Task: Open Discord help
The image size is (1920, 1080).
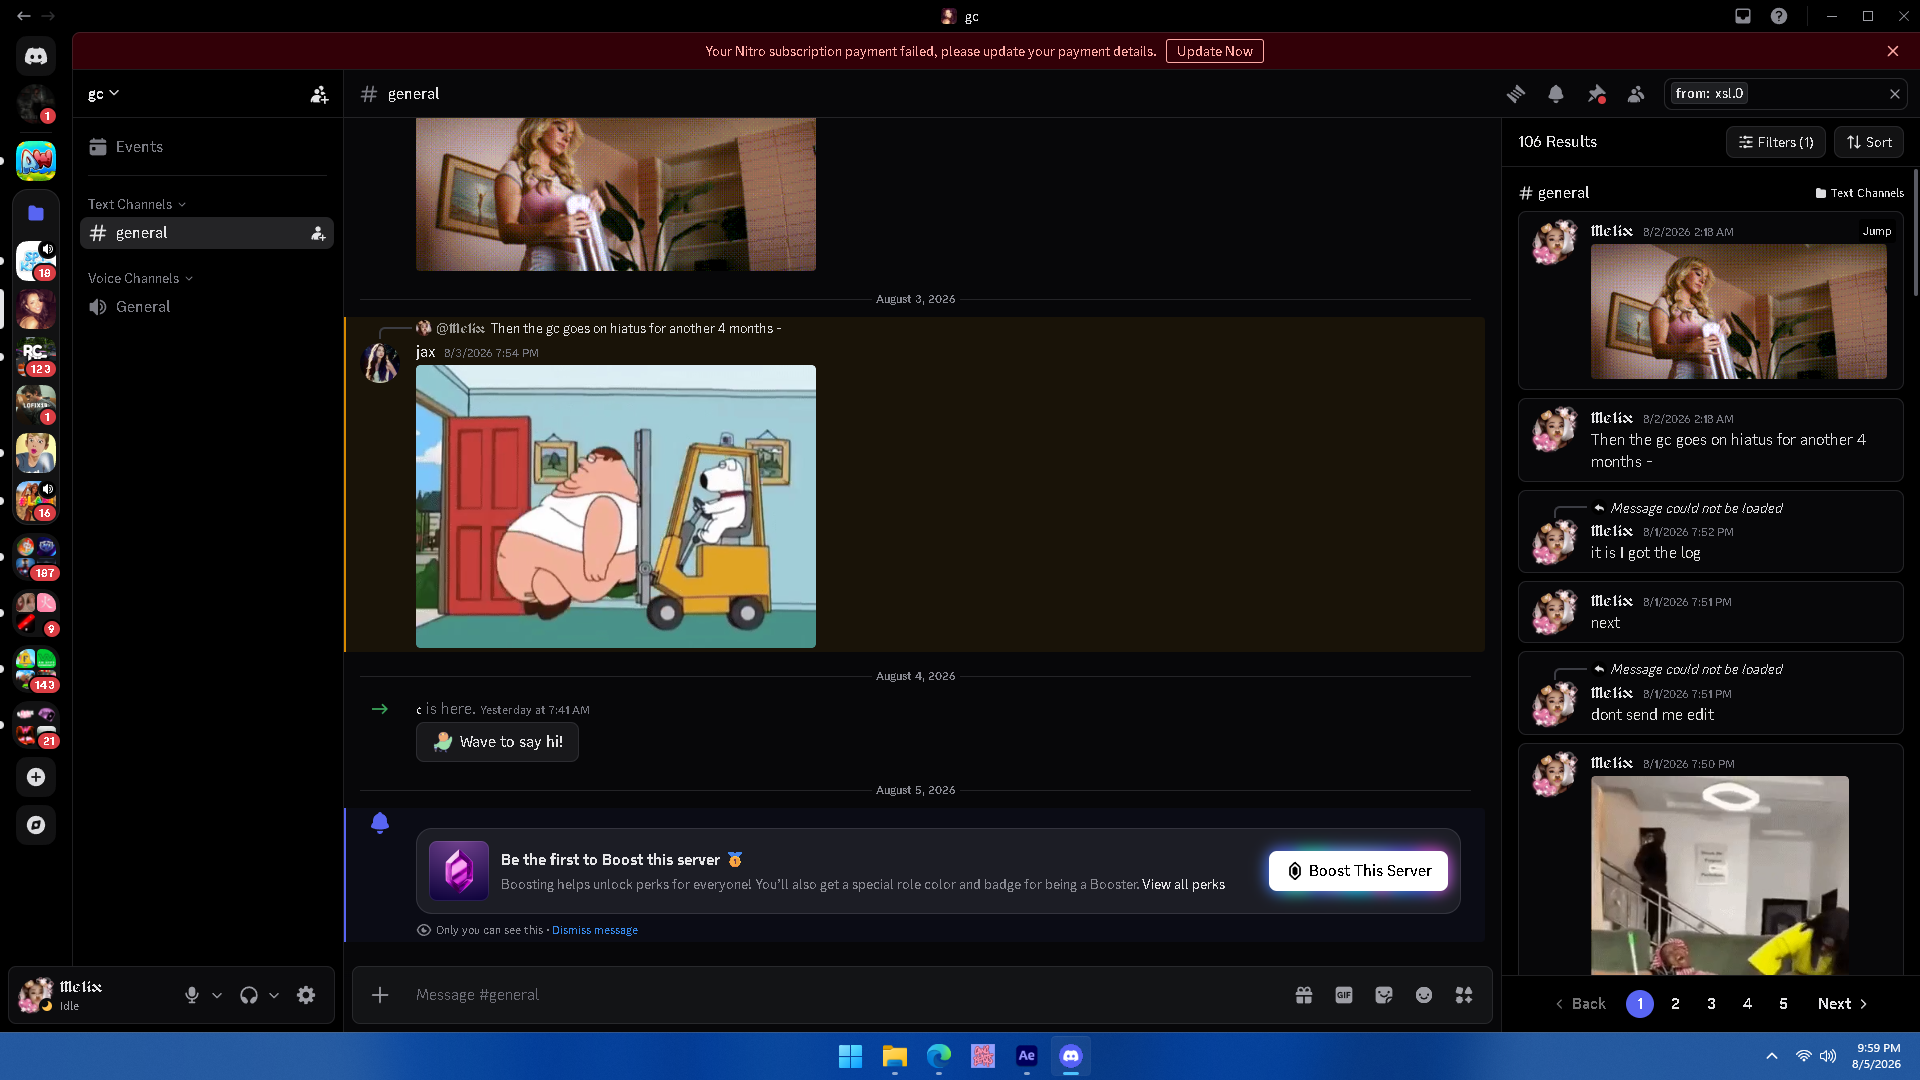Action: (x=1779, y=16)
